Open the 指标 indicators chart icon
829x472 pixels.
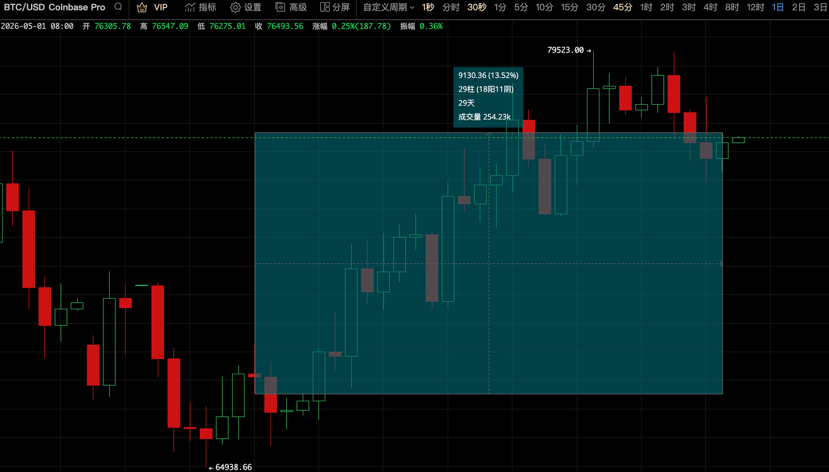(190, 7)
